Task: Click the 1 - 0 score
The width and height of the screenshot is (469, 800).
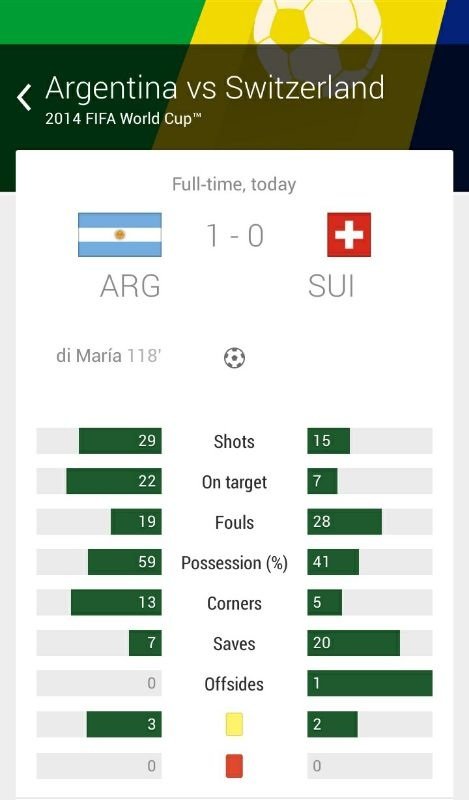Action: click(x=235, y=236)
